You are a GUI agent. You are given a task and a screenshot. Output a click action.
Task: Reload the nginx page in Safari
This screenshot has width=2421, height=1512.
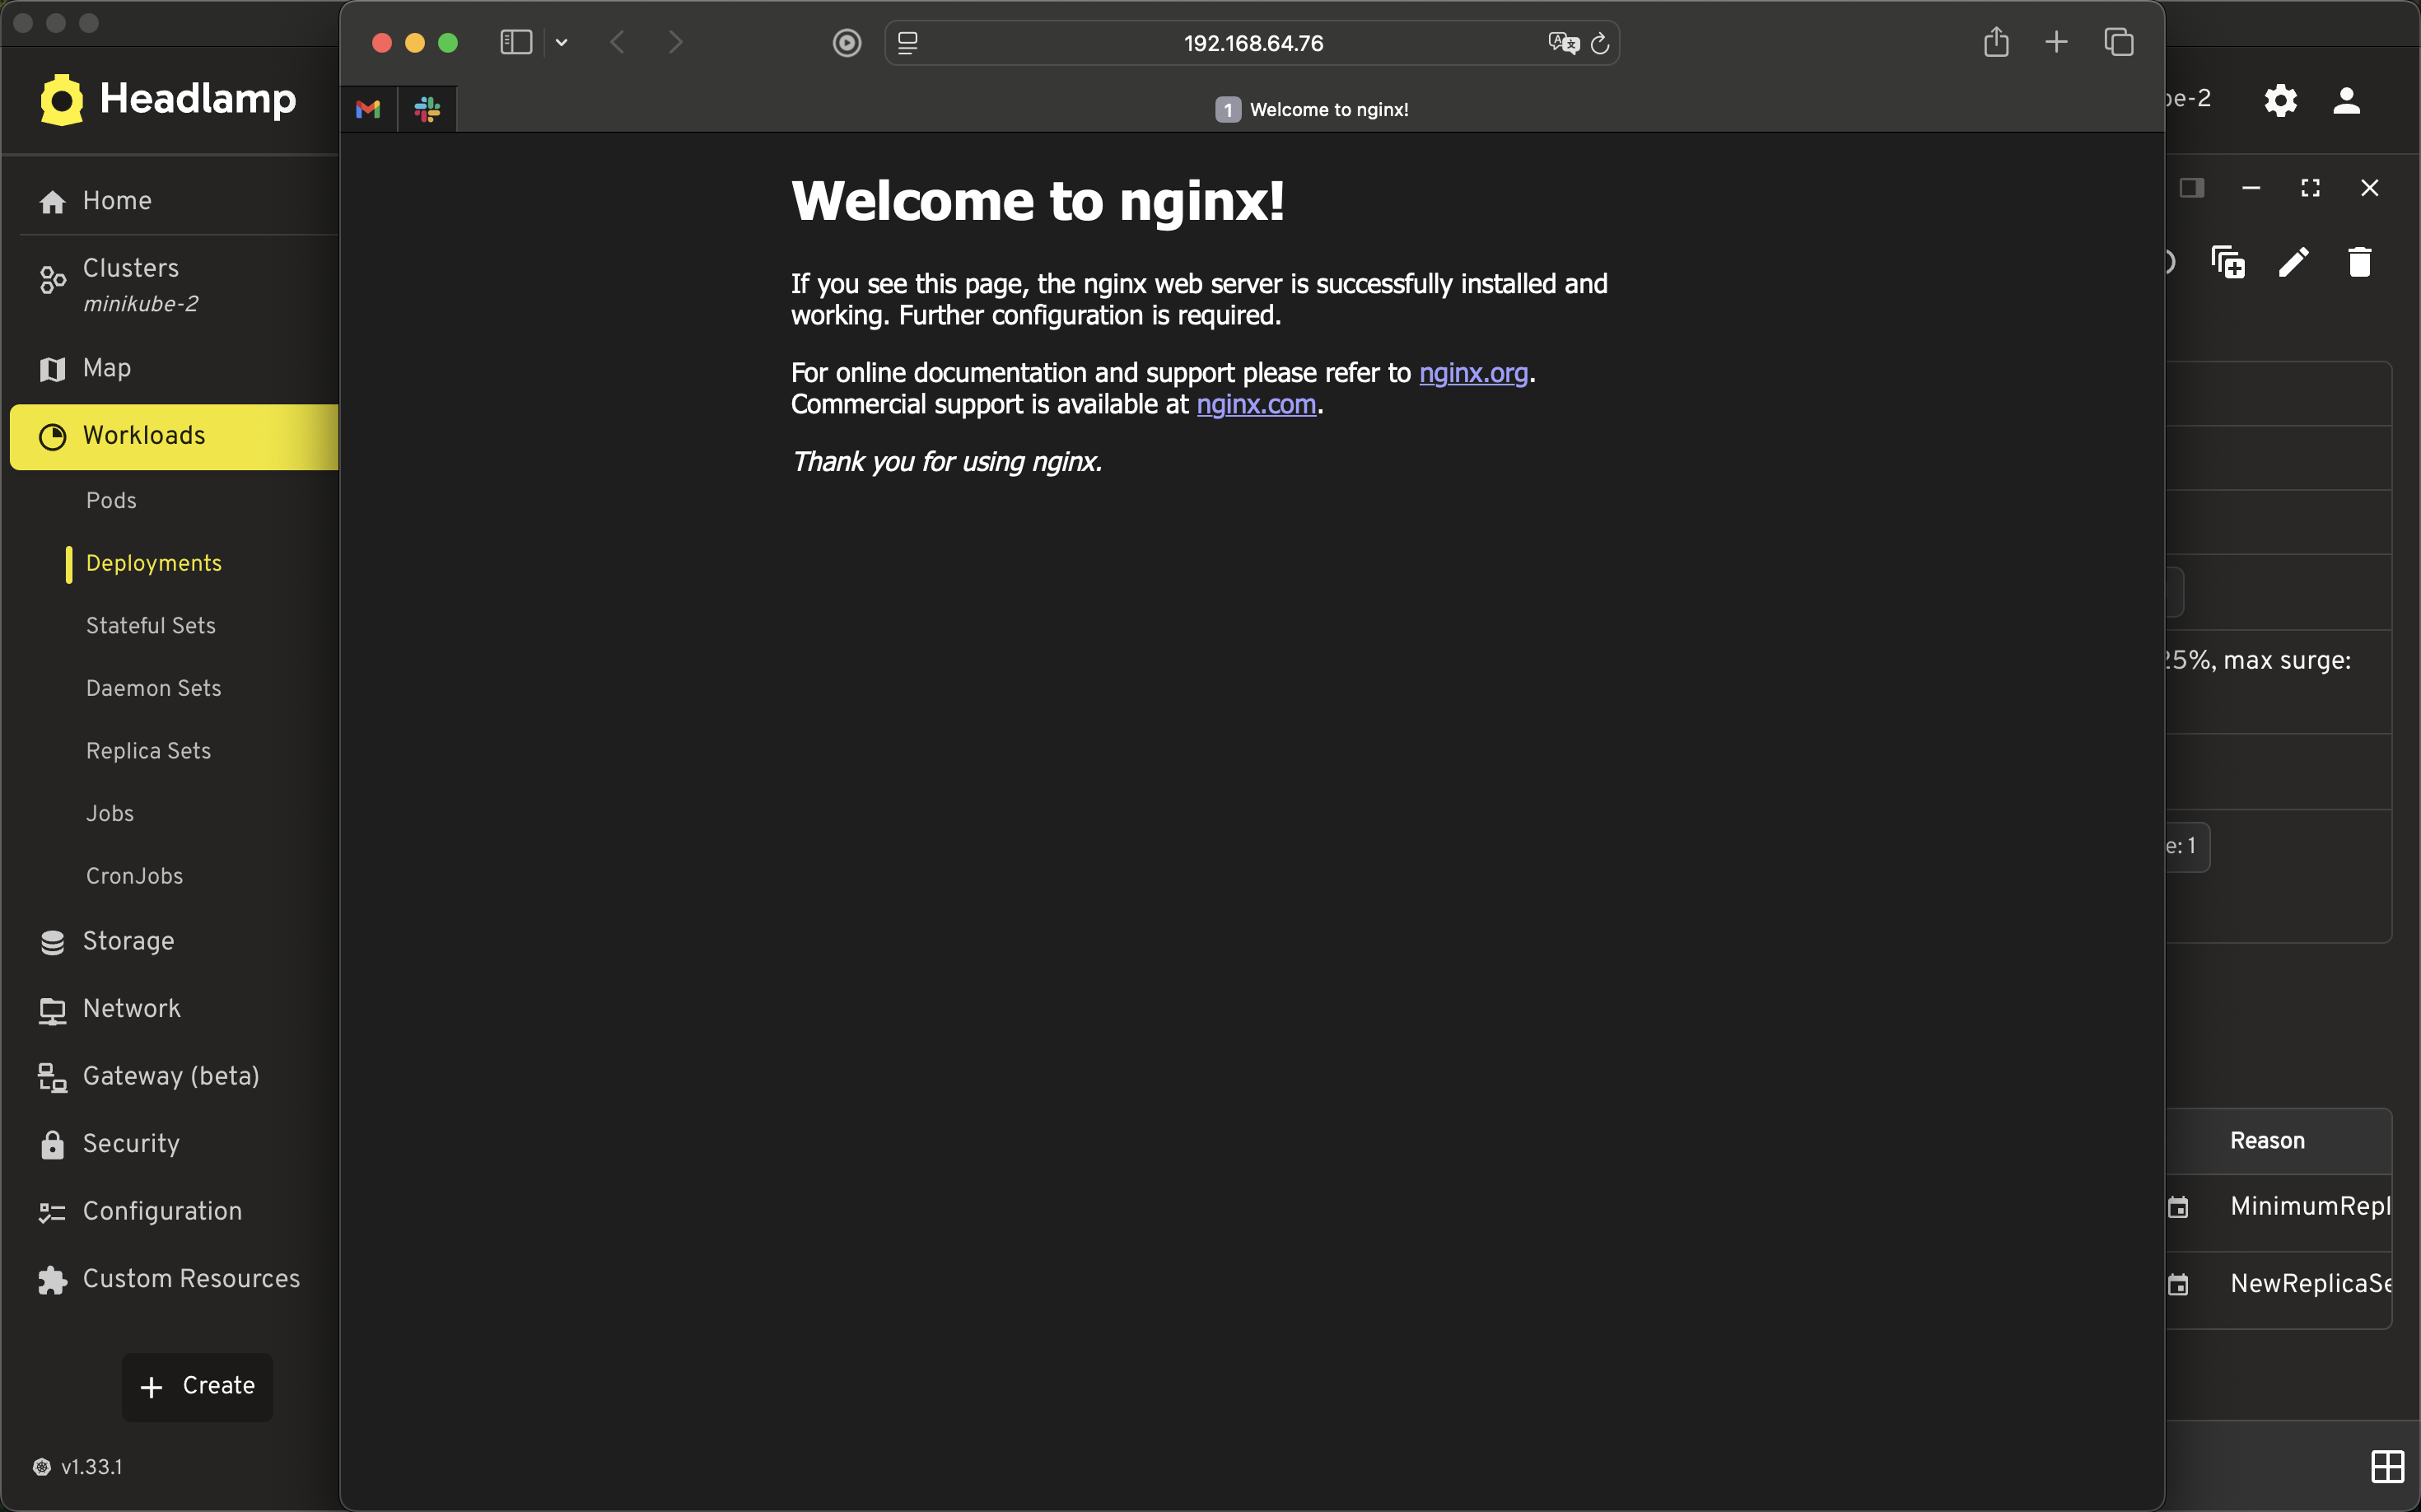(x=1599, y=43)
